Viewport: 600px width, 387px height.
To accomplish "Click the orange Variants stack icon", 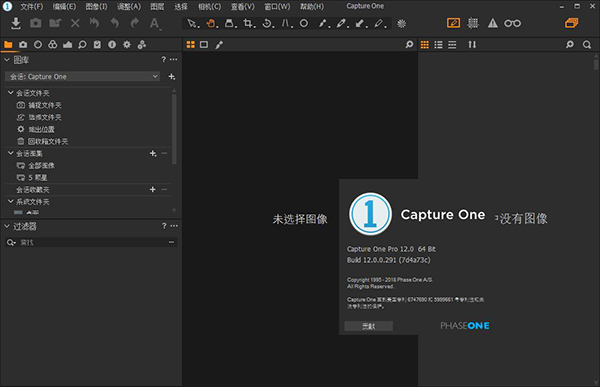I will tap(571, 23).
